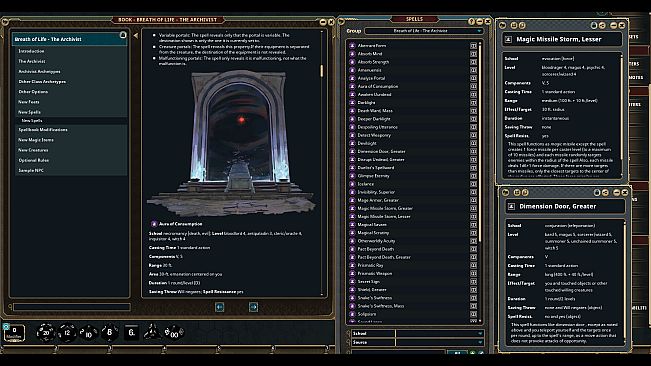This screenshot has height=366, width=651.
Task: Go to next page in book
Action: pyautogui.click(x=253, y=307)
